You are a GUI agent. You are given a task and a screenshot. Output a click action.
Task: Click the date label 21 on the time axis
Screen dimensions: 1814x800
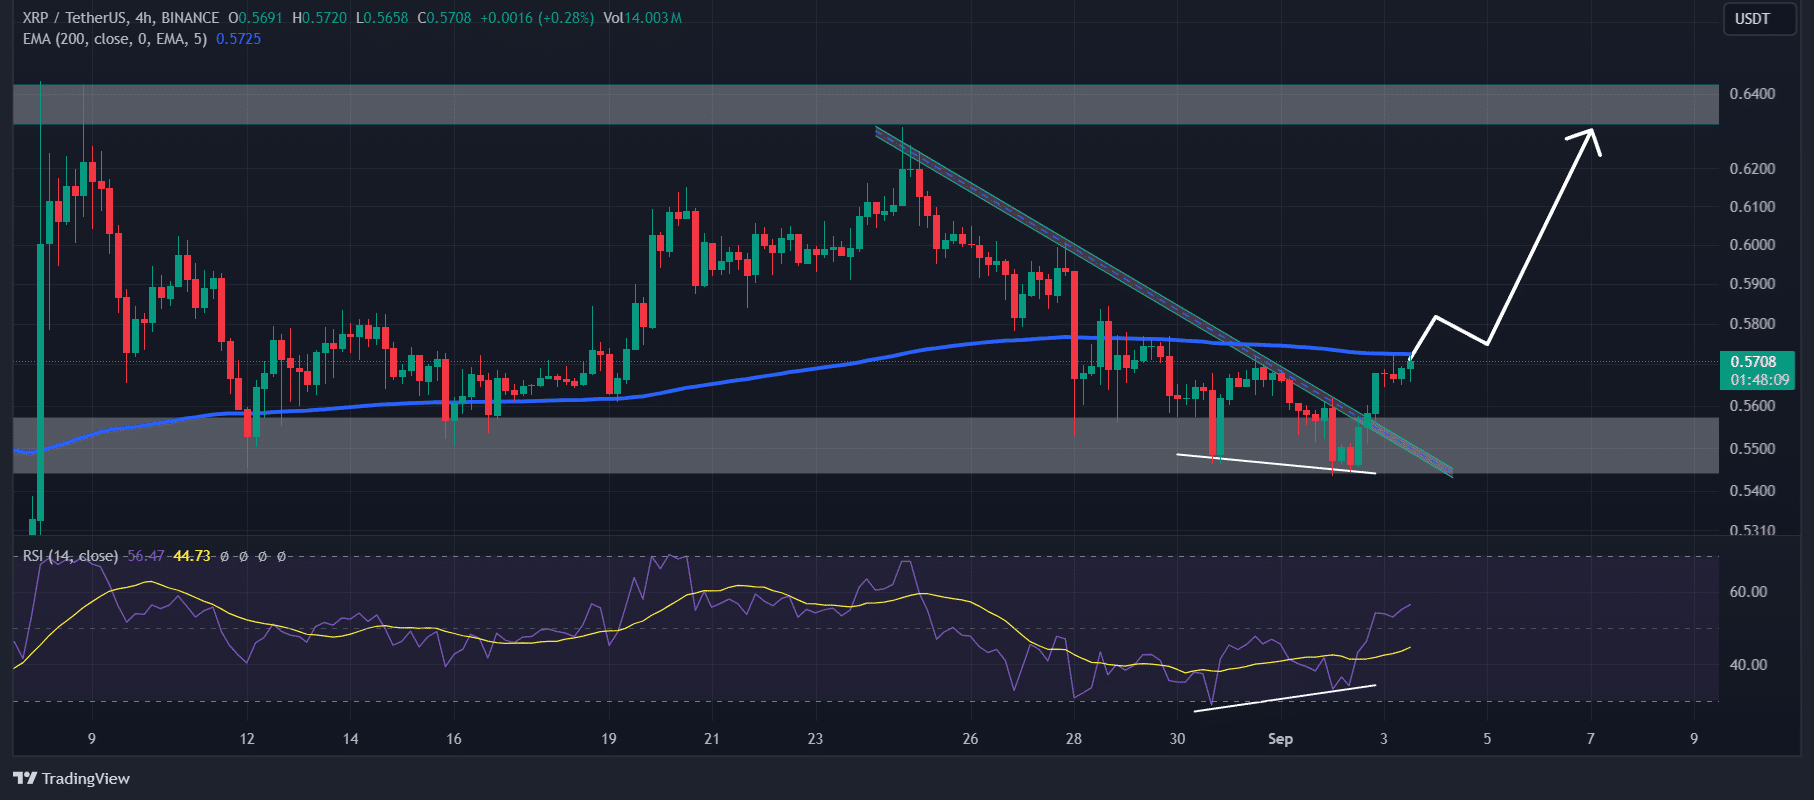point(712,739)
